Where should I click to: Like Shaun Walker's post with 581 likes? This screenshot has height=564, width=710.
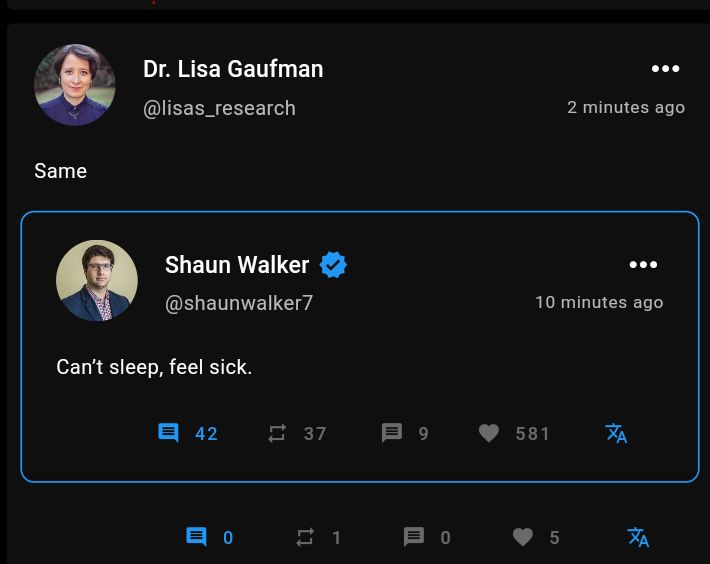pos(489,433)
